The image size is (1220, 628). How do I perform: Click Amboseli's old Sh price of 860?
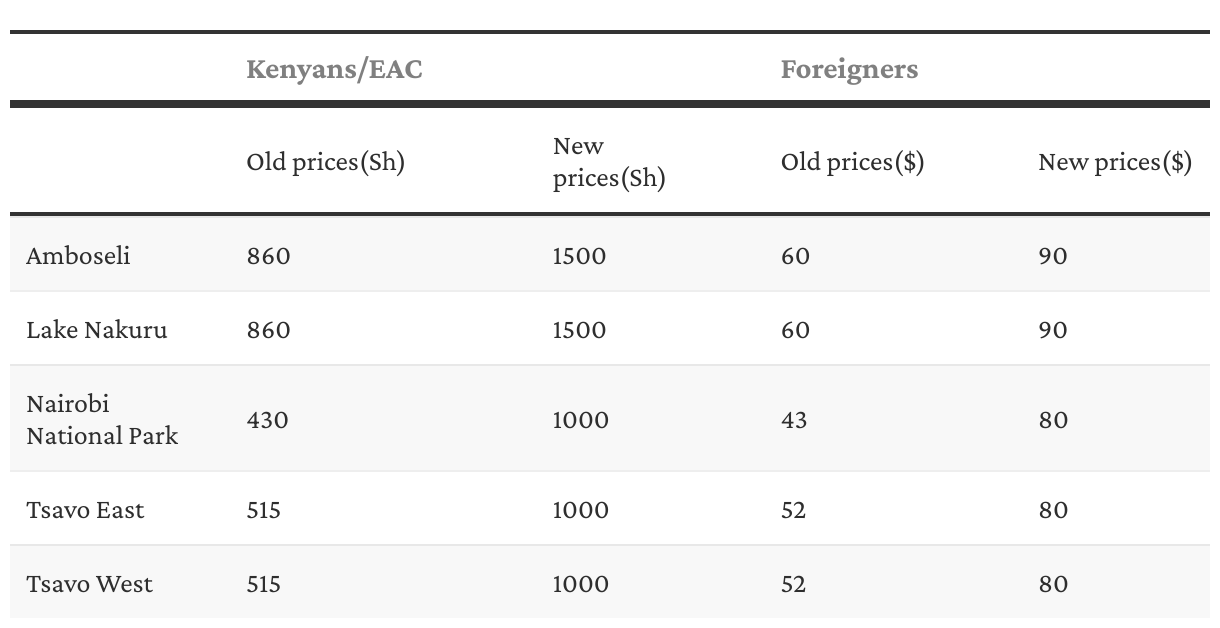[x=268, y=256]
